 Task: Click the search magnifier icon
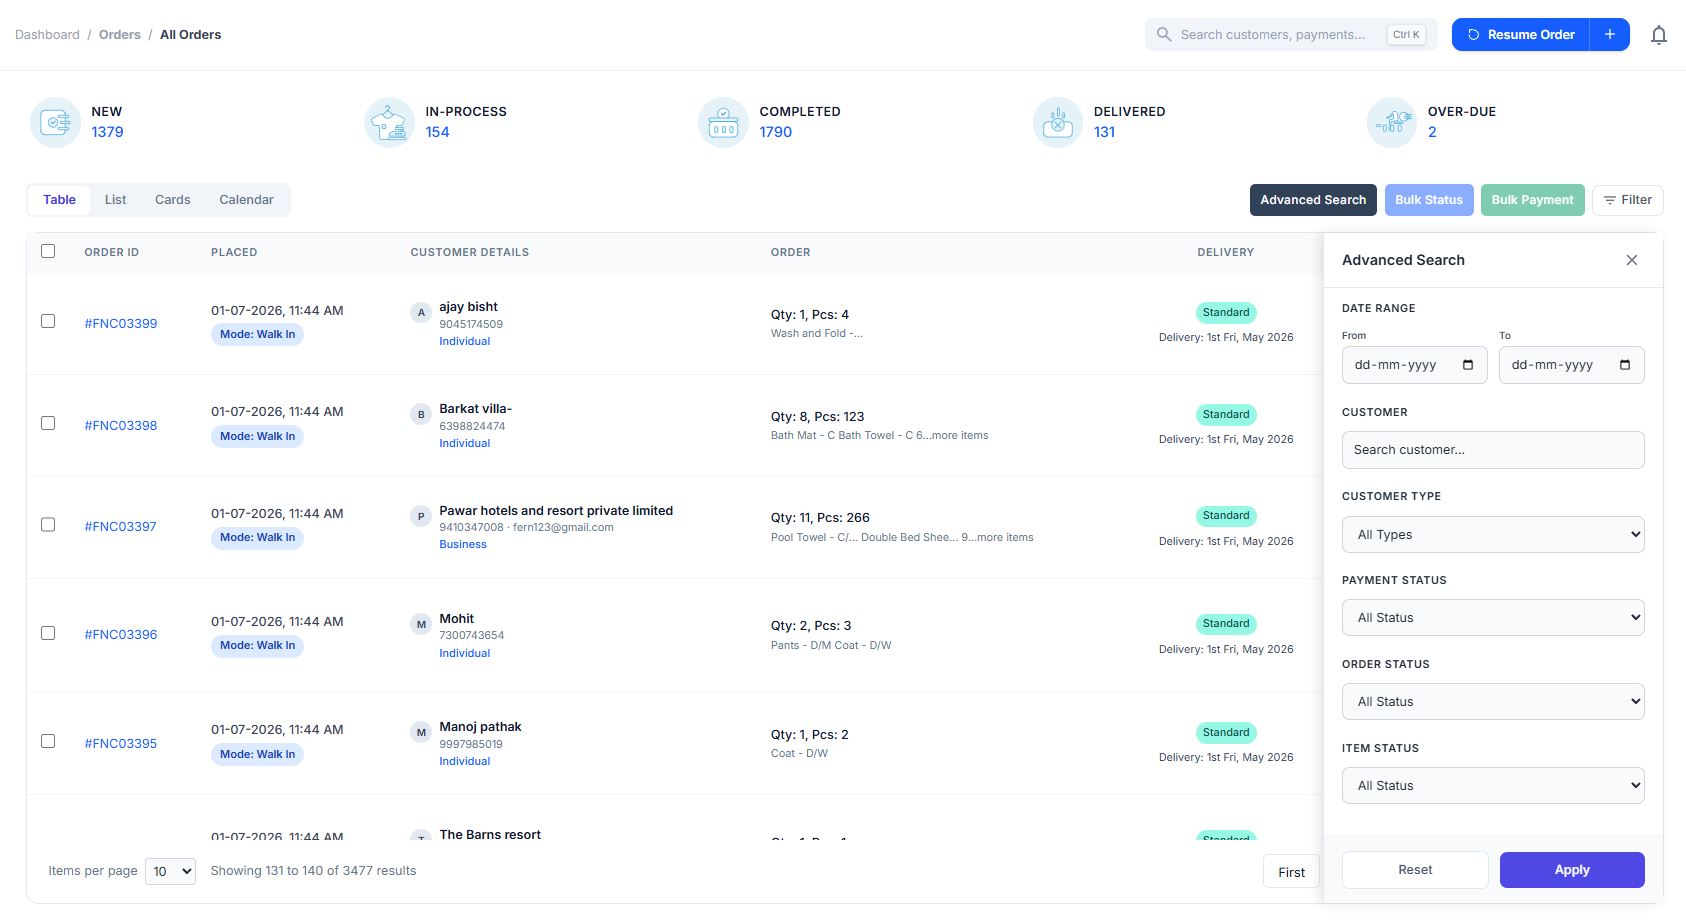(1164, 35)
